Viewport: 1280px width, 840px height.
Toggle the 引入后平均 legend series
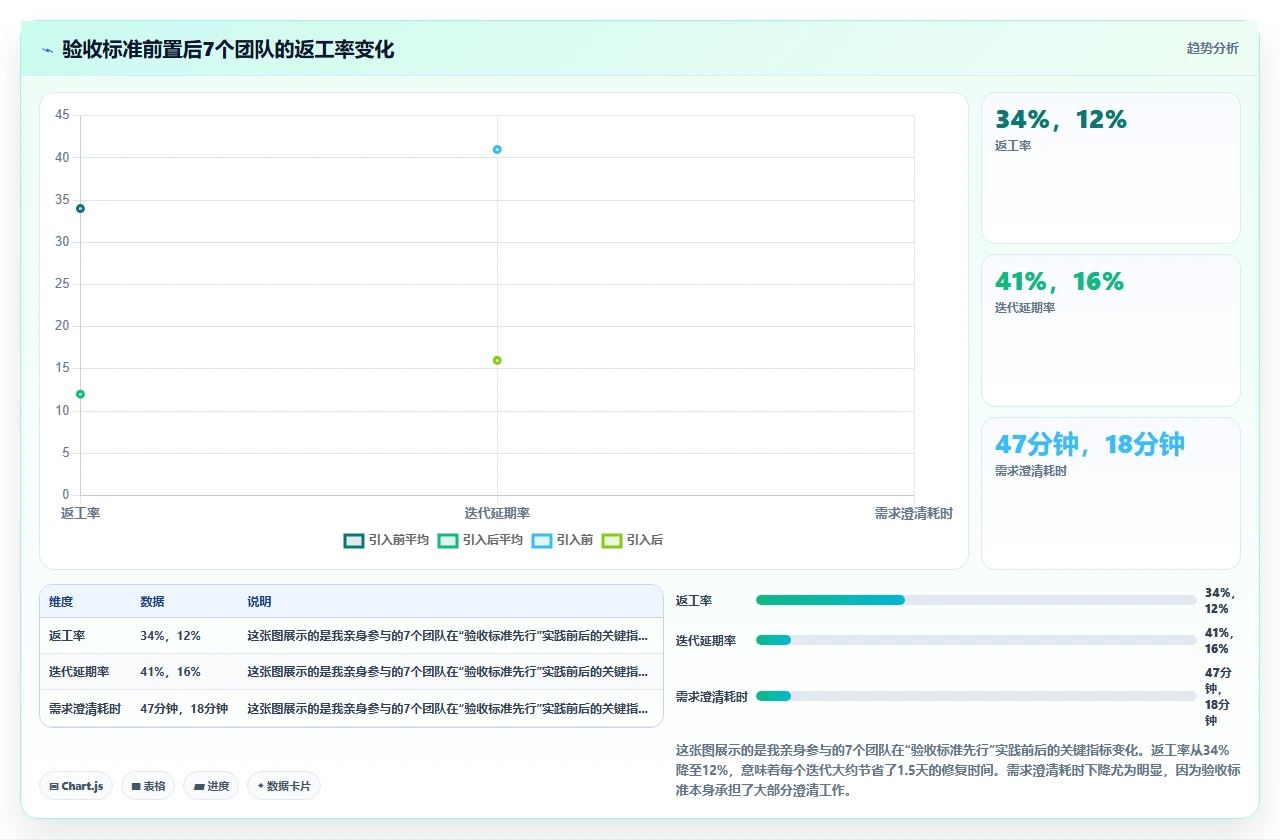pyautogui.click(x=480, y=540)
